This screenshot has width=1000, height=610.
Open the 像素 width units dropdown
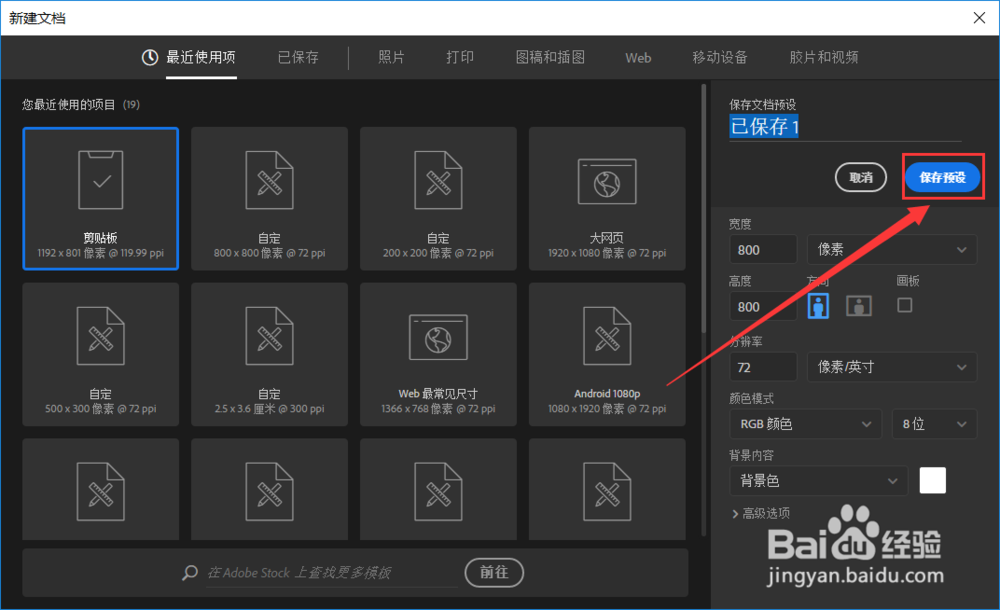891,249
